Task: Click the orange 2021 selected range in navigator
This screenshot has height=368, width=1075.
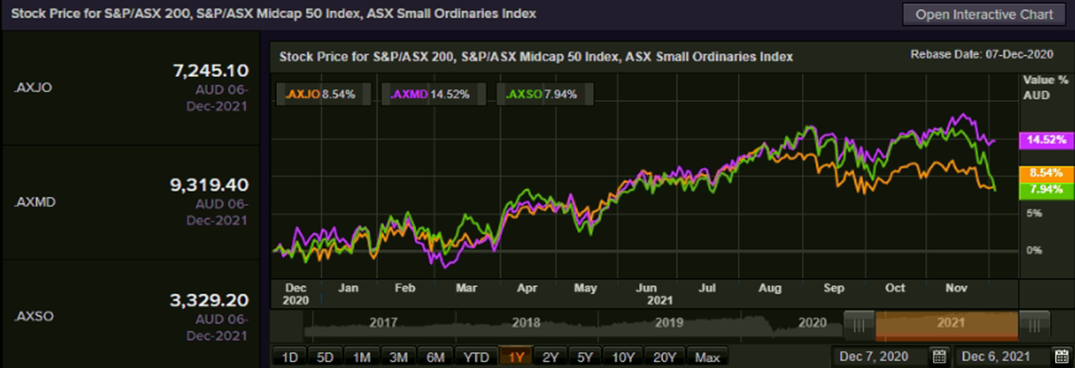Action: click(x=947, y=325)
